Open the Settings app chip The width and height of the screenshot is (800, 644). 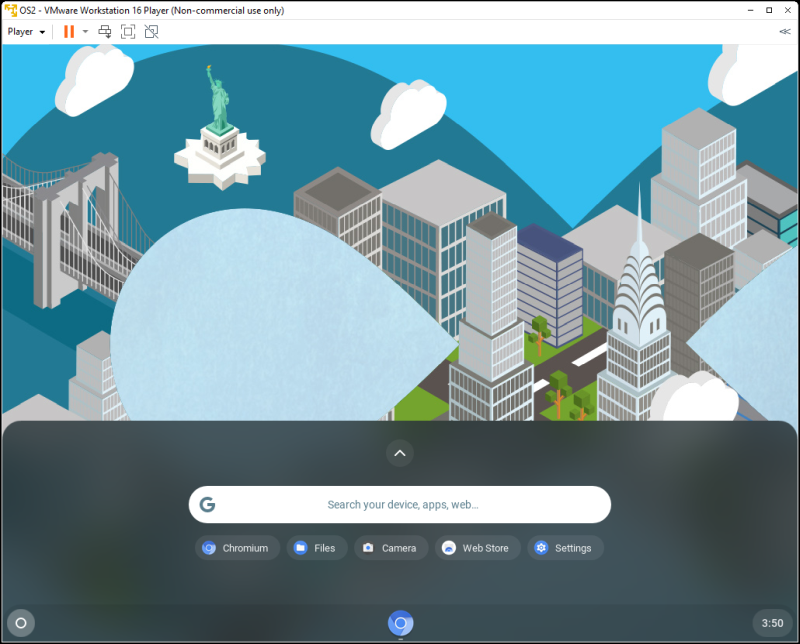[565, 548]
